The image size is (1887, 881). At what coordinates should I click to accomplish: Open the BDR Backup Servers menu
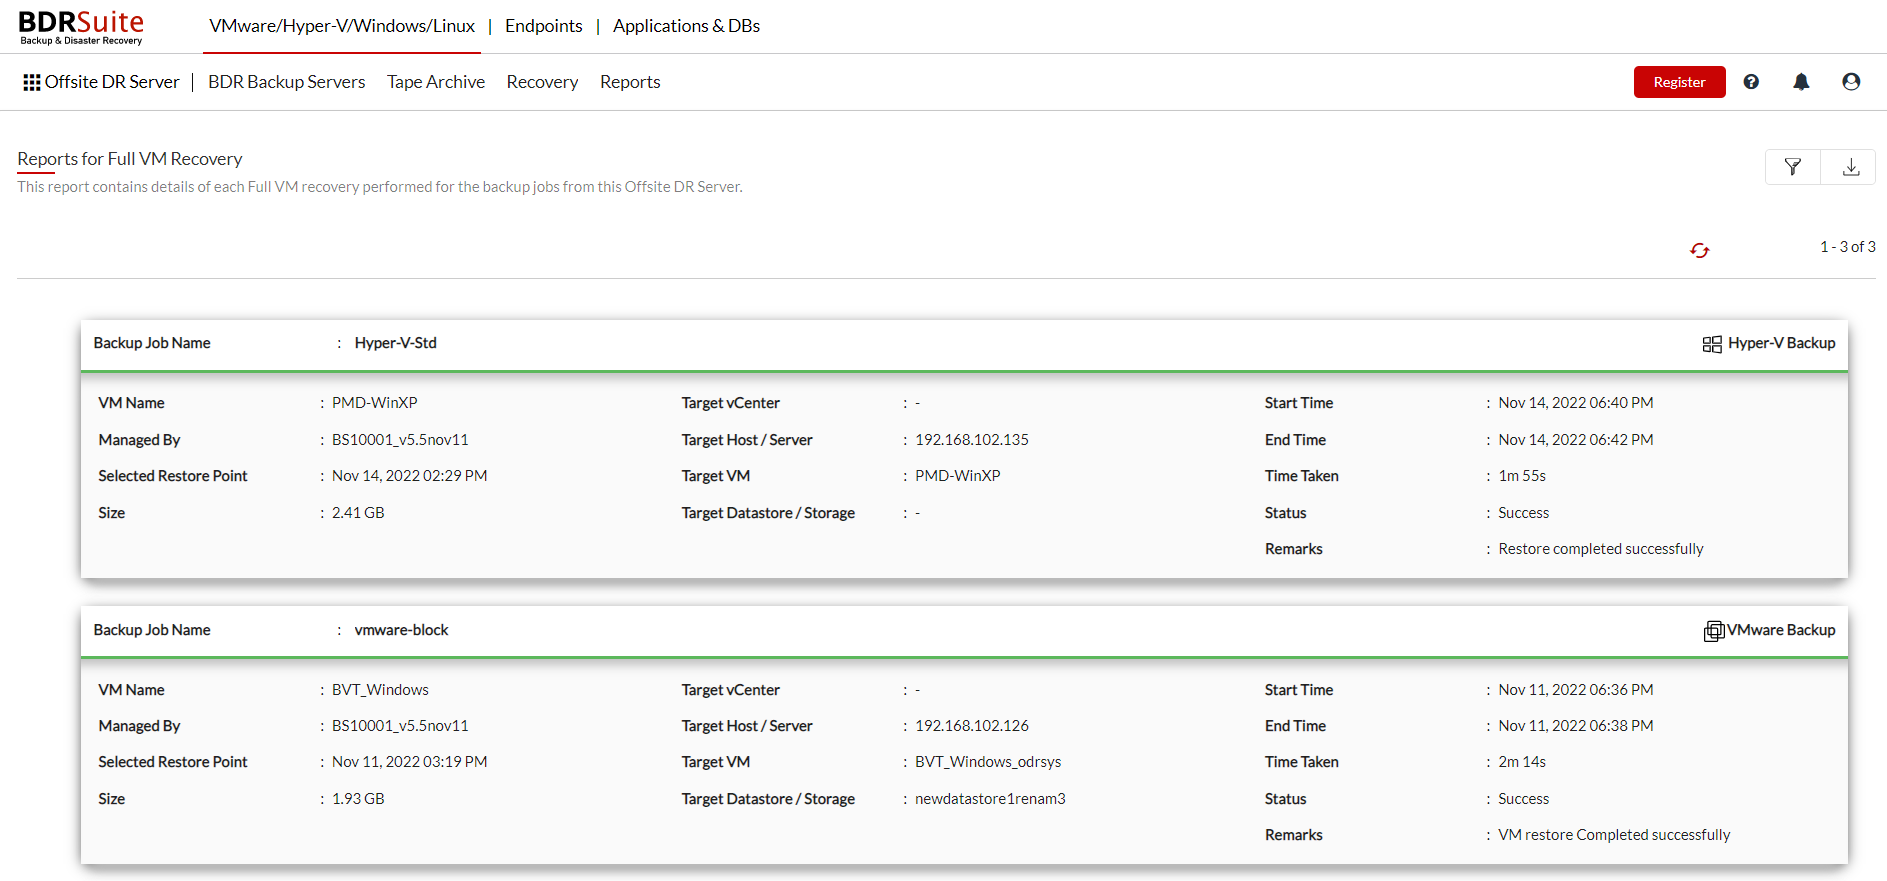point(287,82)
